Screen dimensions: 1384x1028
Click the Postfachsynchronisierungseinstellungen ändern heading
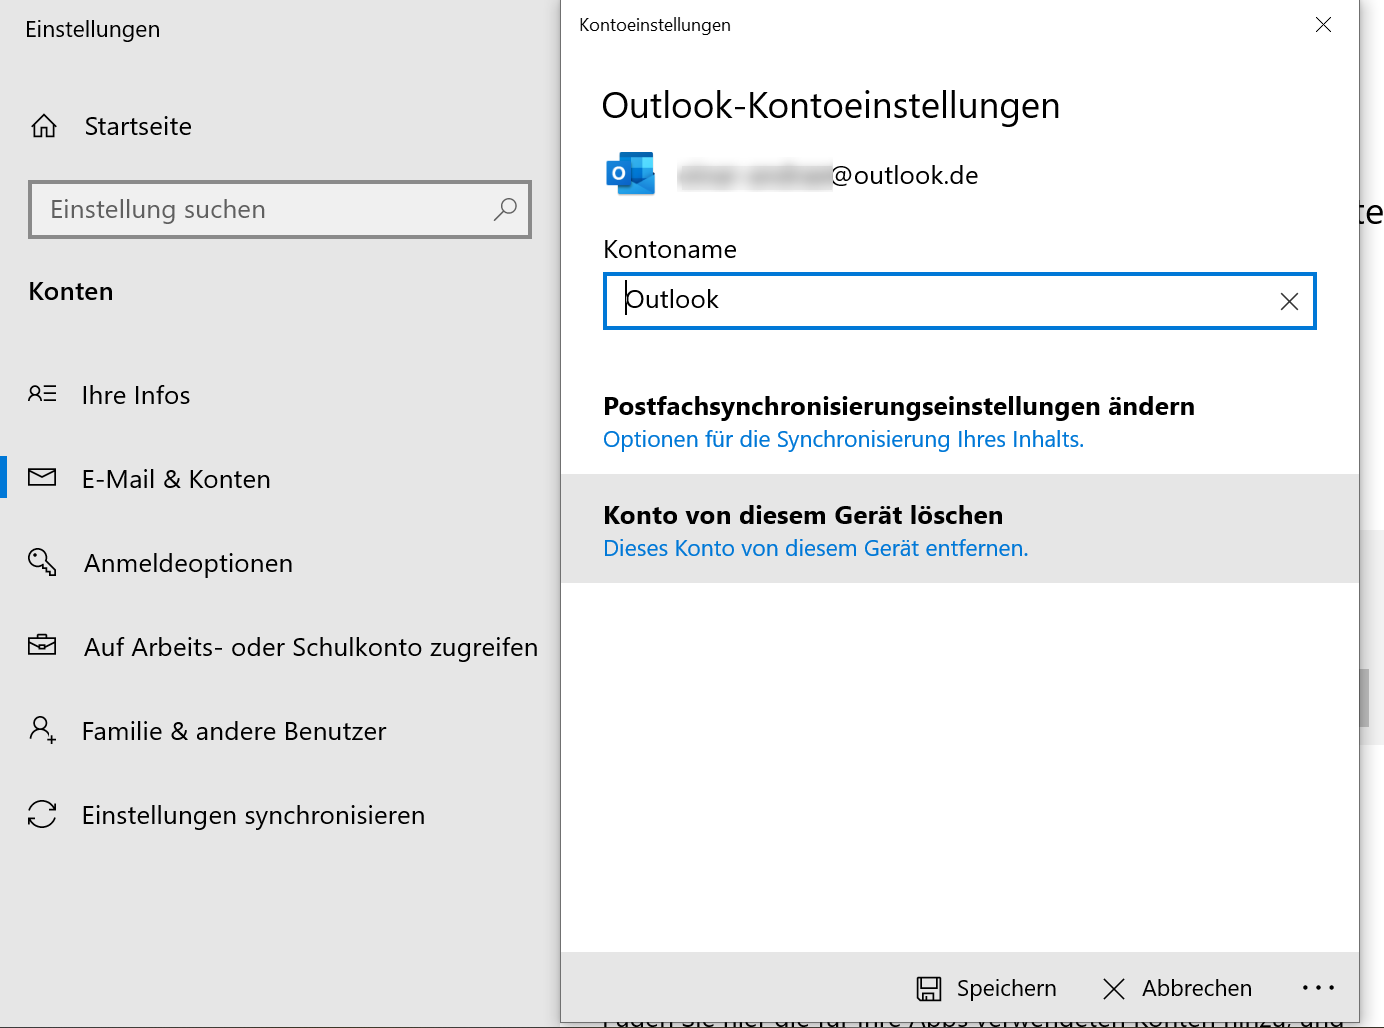click(899, 406)
